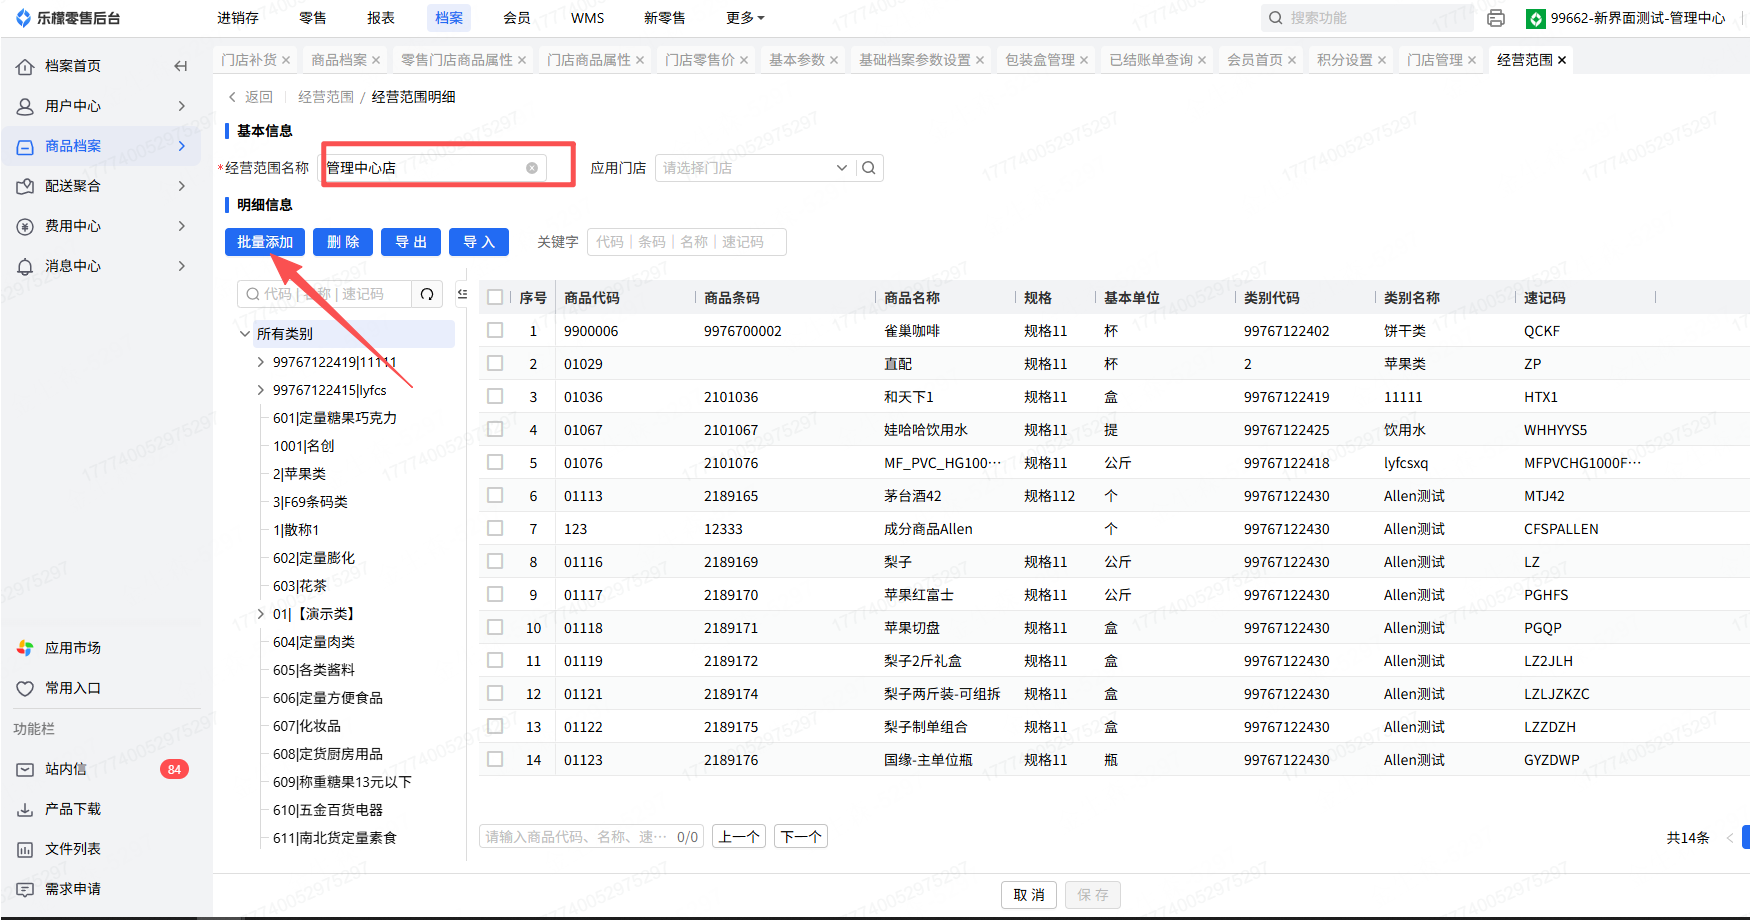Select the checkbox for 茅台酒42 row

click(x=495, y=496)
